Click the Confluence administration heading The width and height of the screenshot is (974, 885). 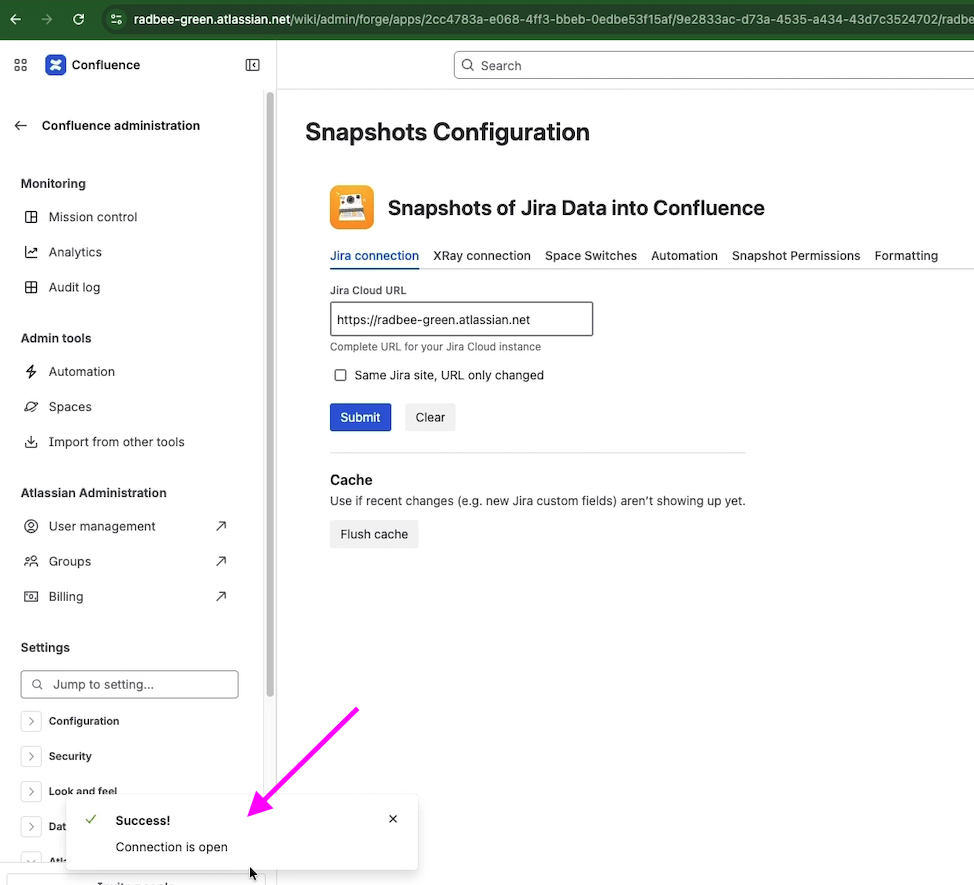121,125
